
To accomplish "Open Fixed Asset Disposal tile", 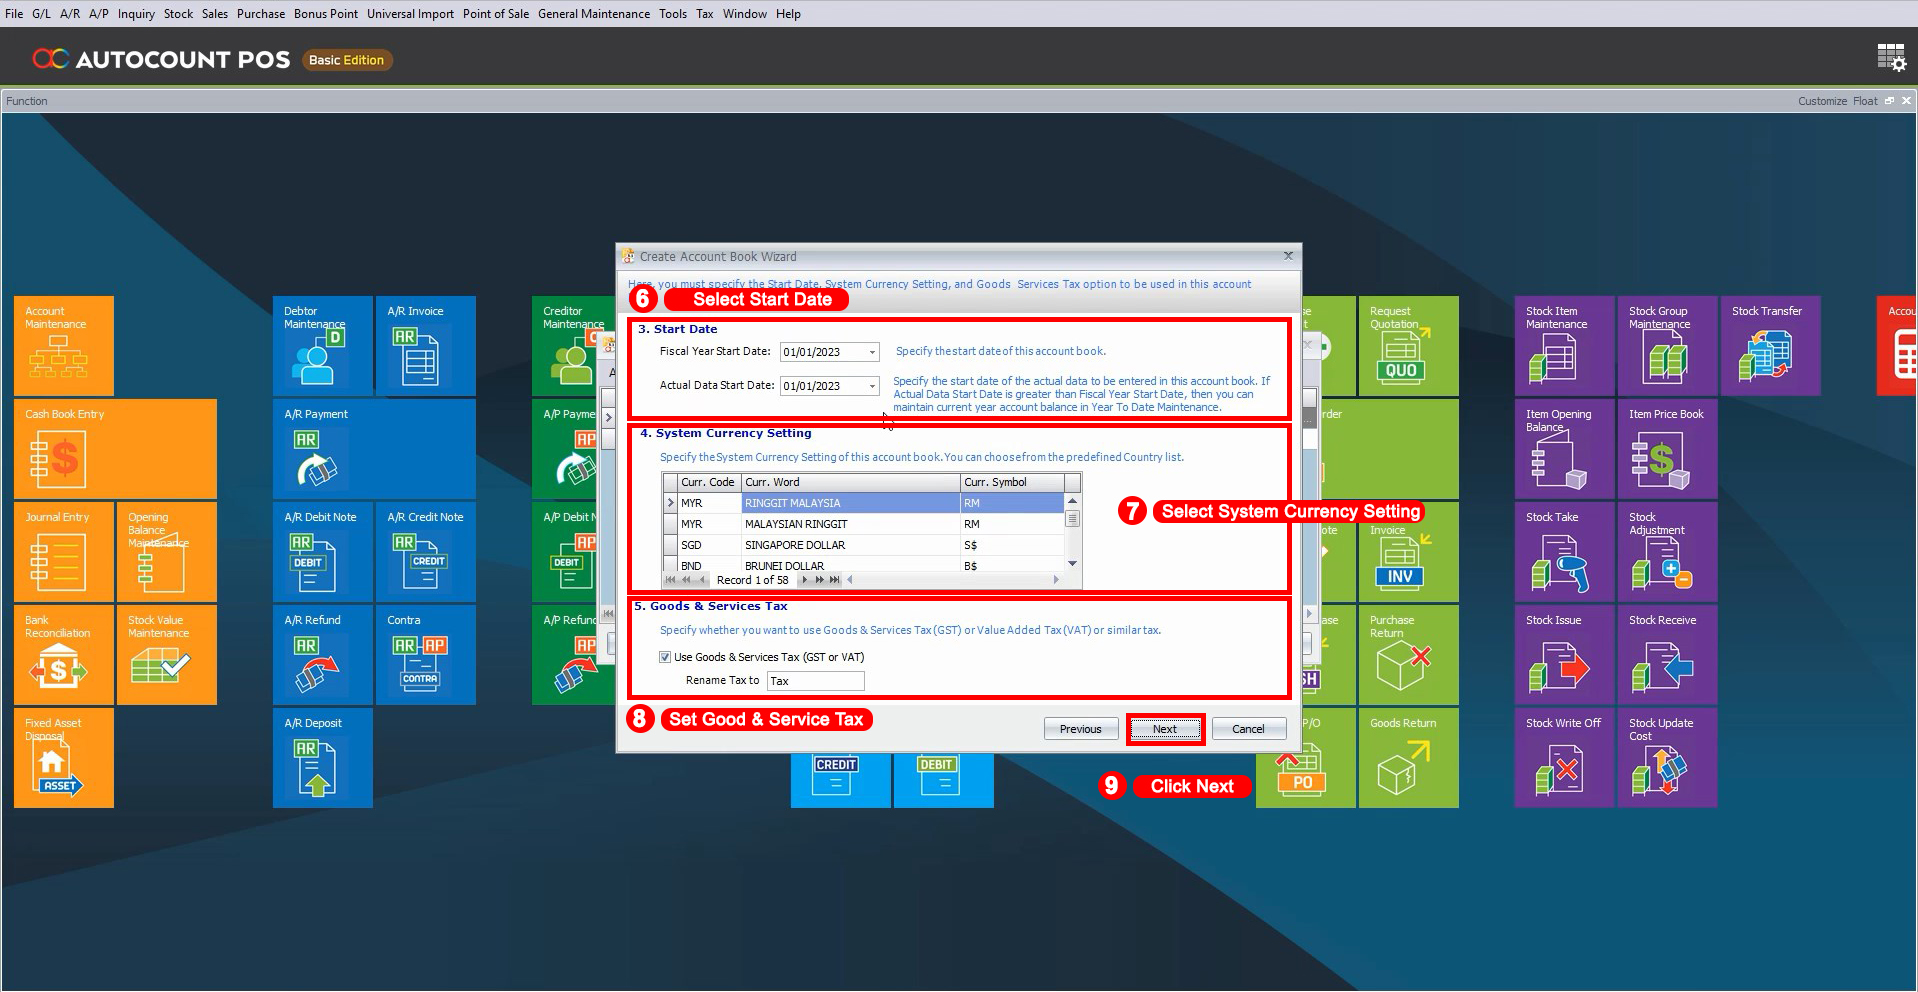I will point(64,757).
